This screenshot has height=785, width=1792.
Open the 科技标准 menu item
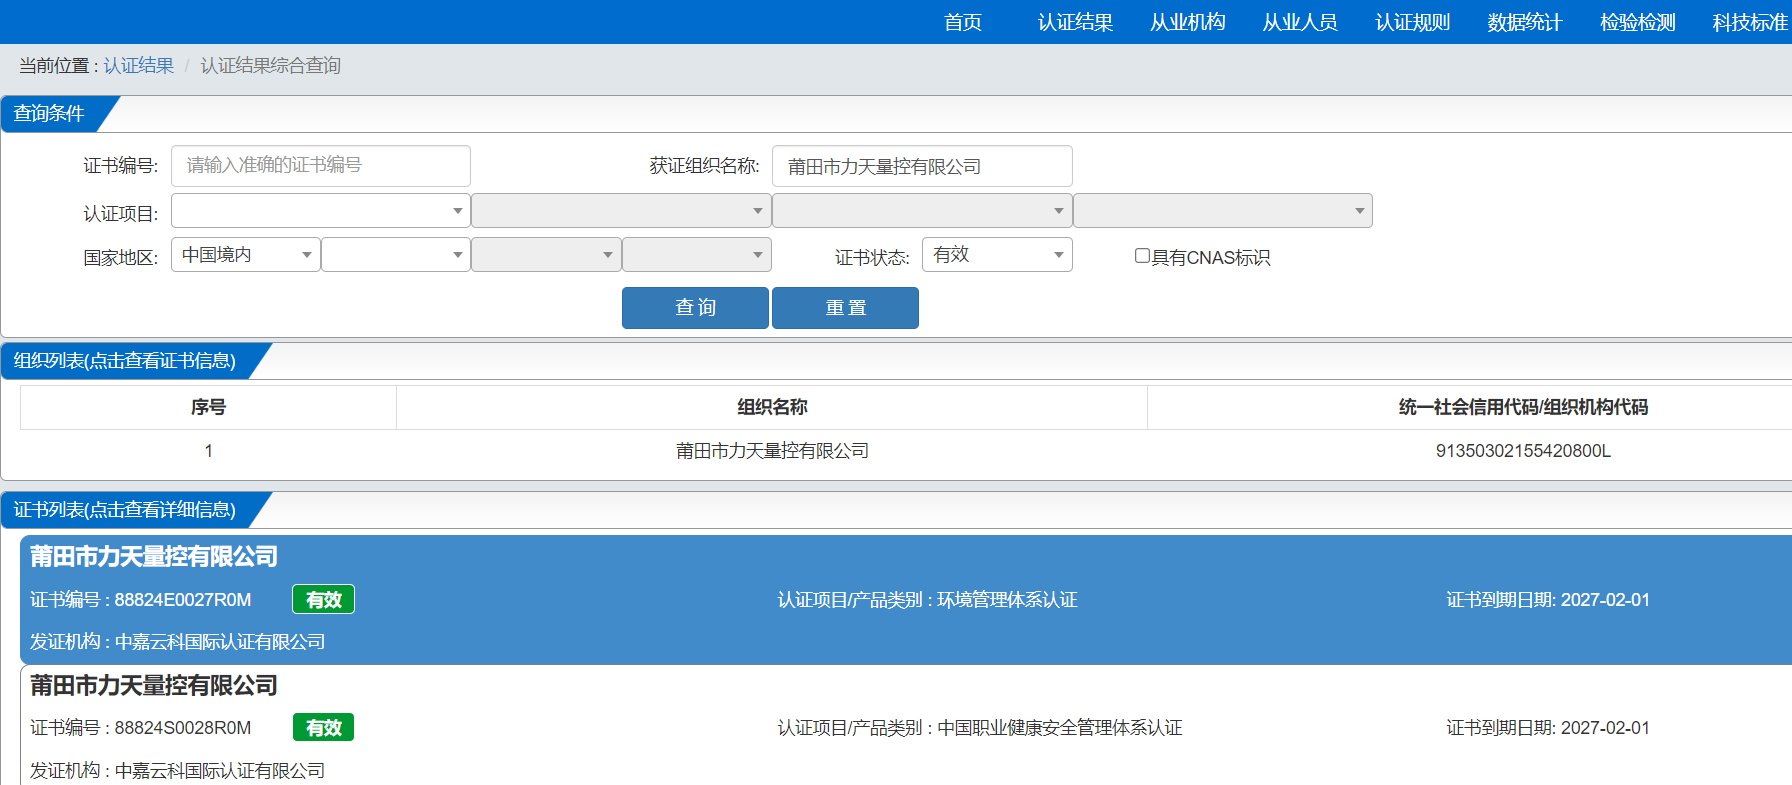pyautogui.click(x=1750, y=22)
